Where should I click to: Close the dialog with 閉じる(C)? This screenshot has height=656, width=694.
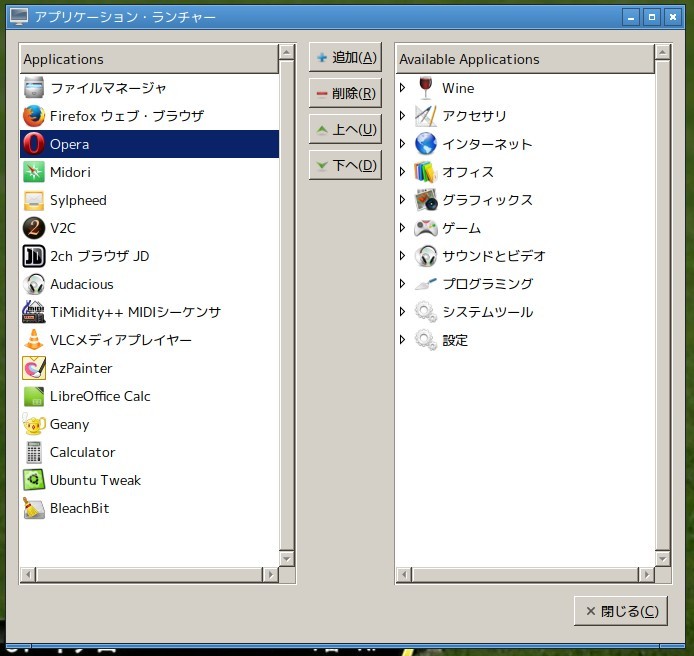pyautogui.click(x=621, y=611)
